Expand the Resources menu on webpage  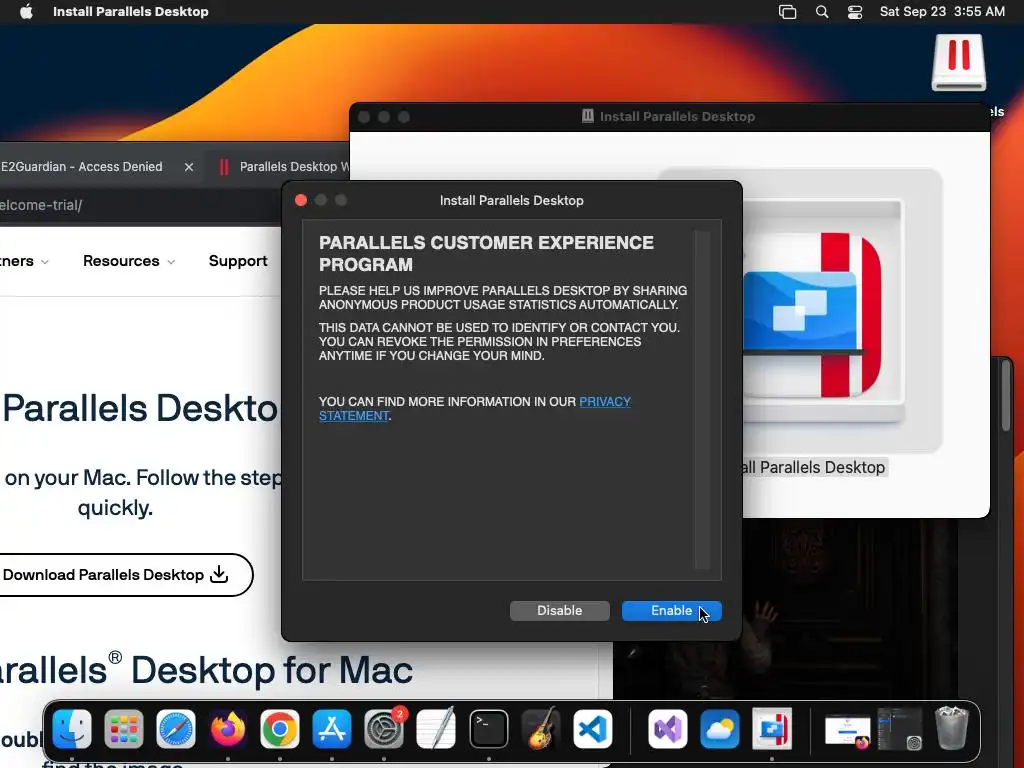129,261
